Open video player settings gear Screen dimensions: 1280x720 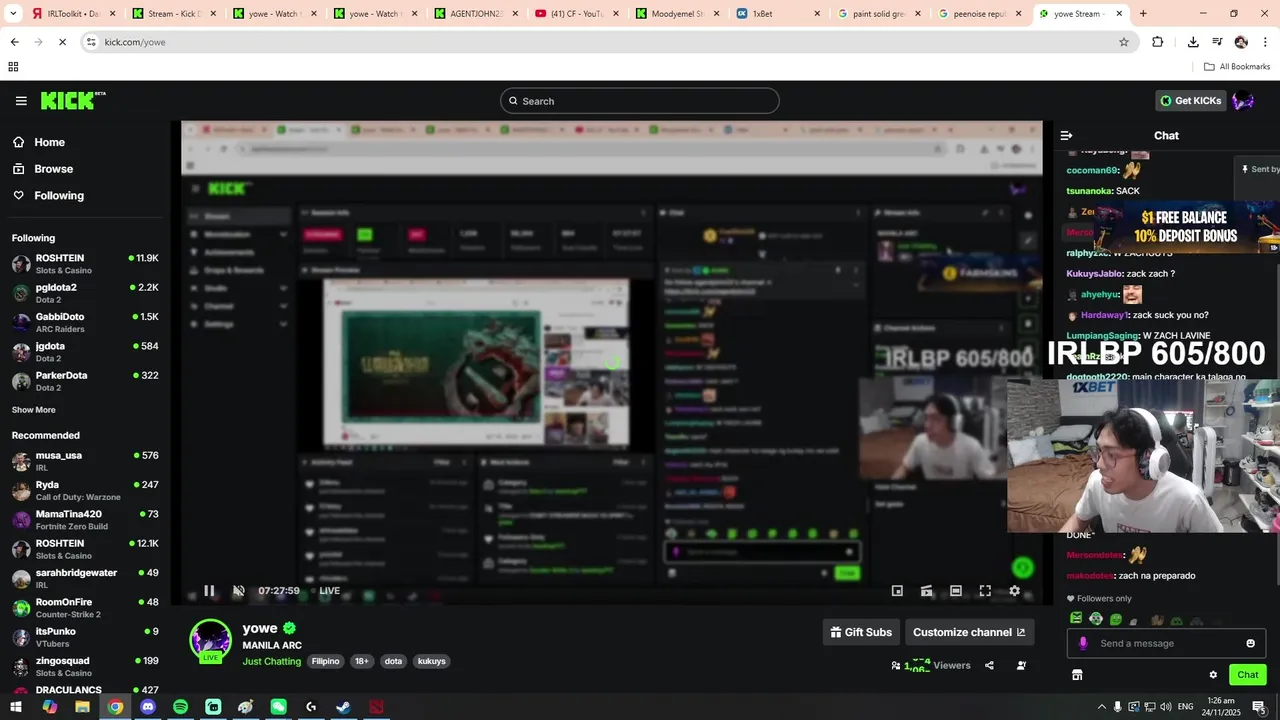[1014, 591]
